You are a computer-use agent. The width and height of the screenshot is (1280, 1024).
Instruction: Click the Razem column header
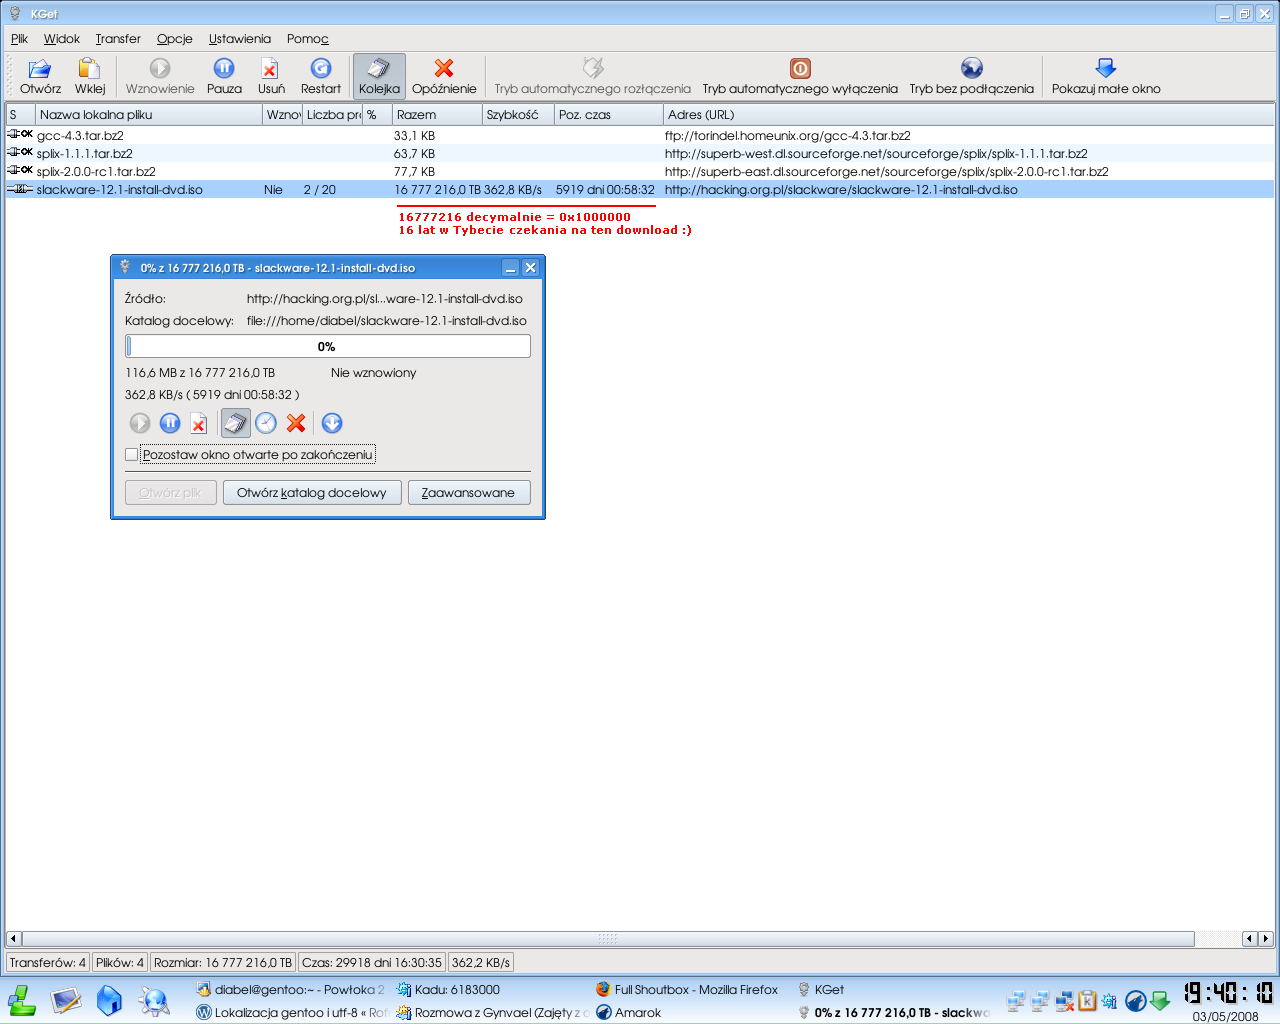(437, 115)
